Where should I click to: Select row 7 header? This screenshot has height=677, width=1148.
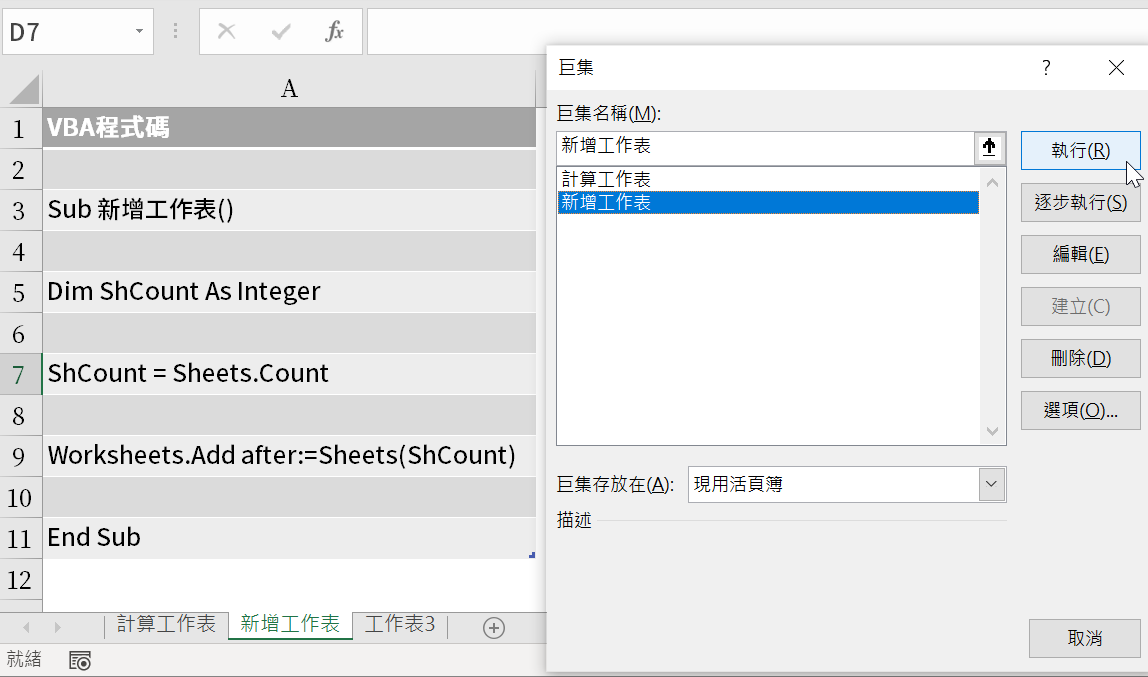(x=20, y=375)
